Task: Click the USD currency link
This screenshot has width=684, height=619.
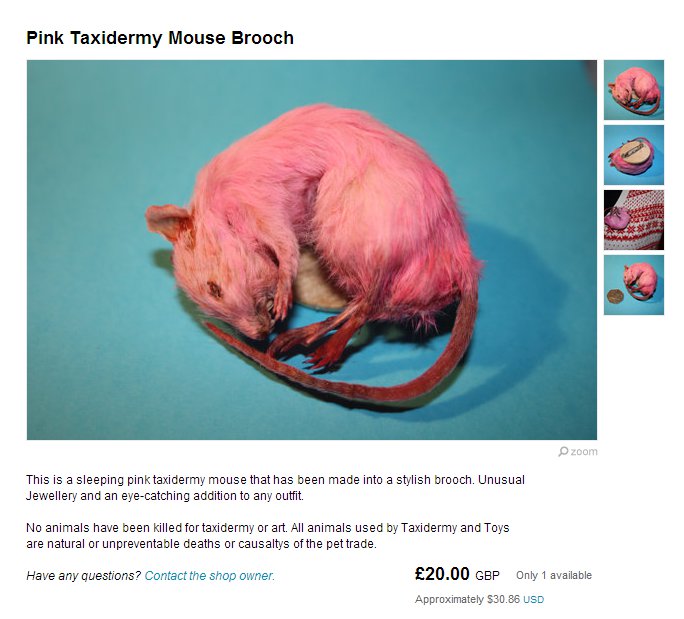Action: 534,600
